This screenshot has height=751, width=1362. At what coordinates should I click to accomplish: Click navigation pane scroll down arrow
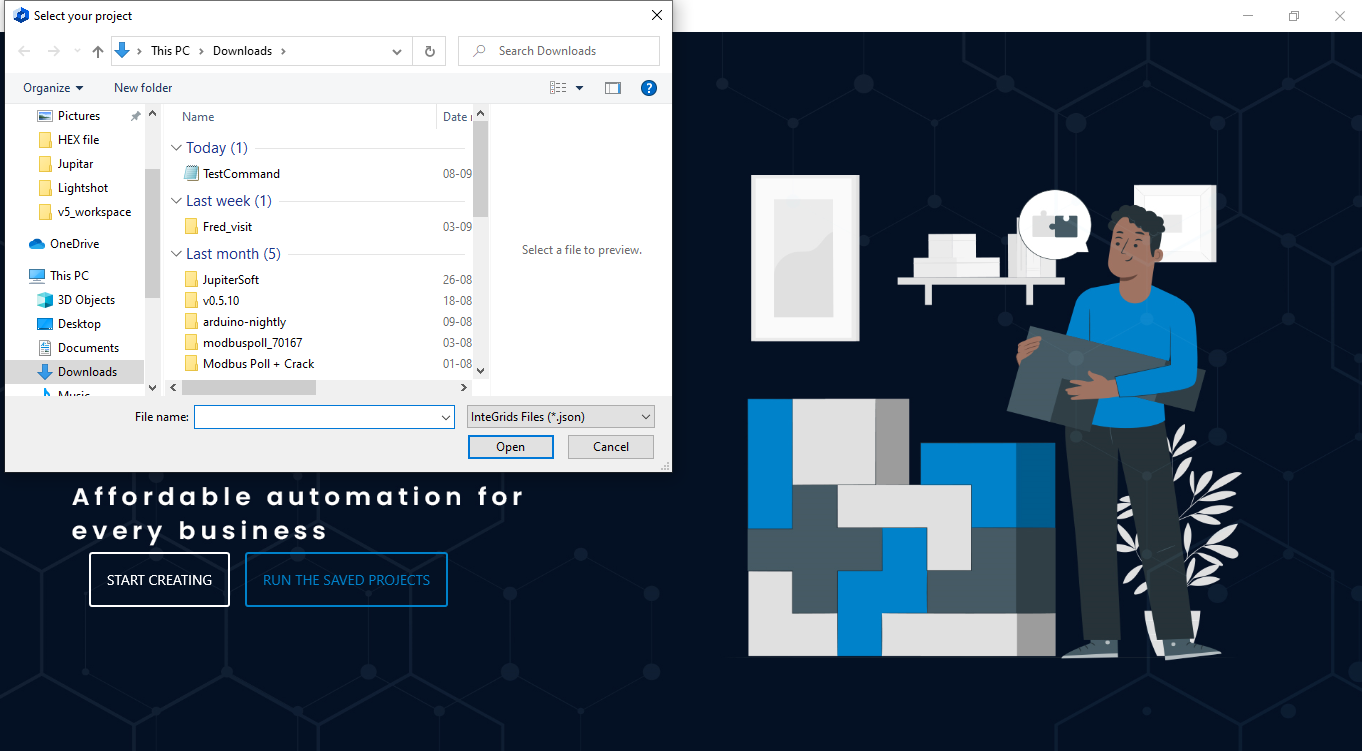coord(152,387)
